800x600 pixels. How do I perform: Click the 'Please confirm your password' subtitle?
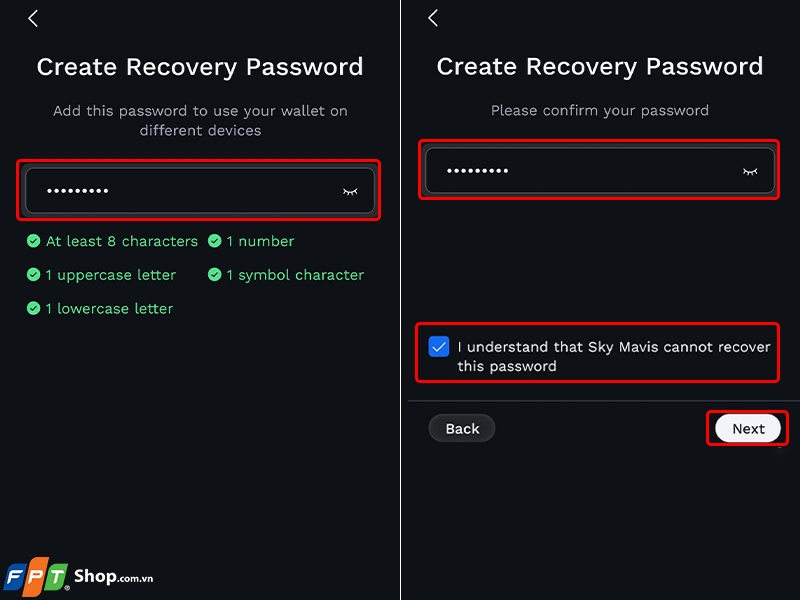pos(600,110)
